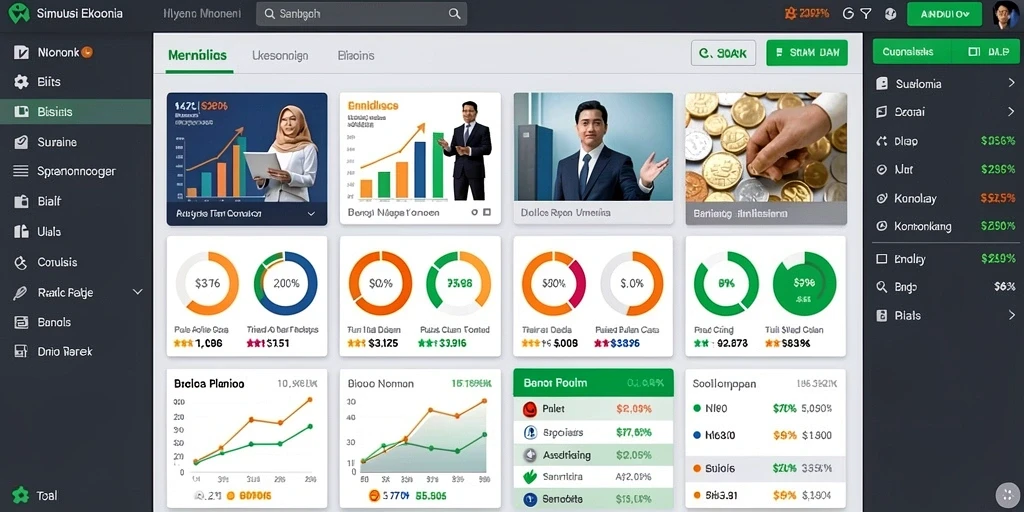The width and height of the screenshot is (1024, 512).
Task: Click the Simulusi Ekoonia logo icon
Action: [19, 14]
